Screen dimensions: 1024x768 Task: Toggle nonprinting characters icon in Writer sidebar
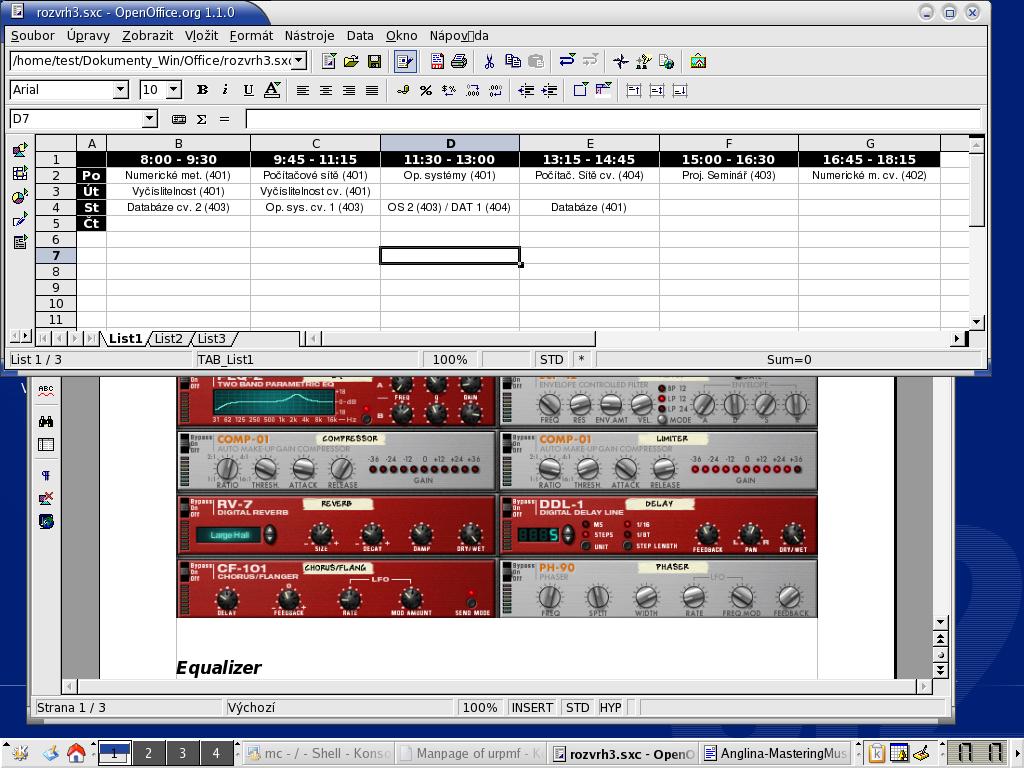(x=46, y=475)
